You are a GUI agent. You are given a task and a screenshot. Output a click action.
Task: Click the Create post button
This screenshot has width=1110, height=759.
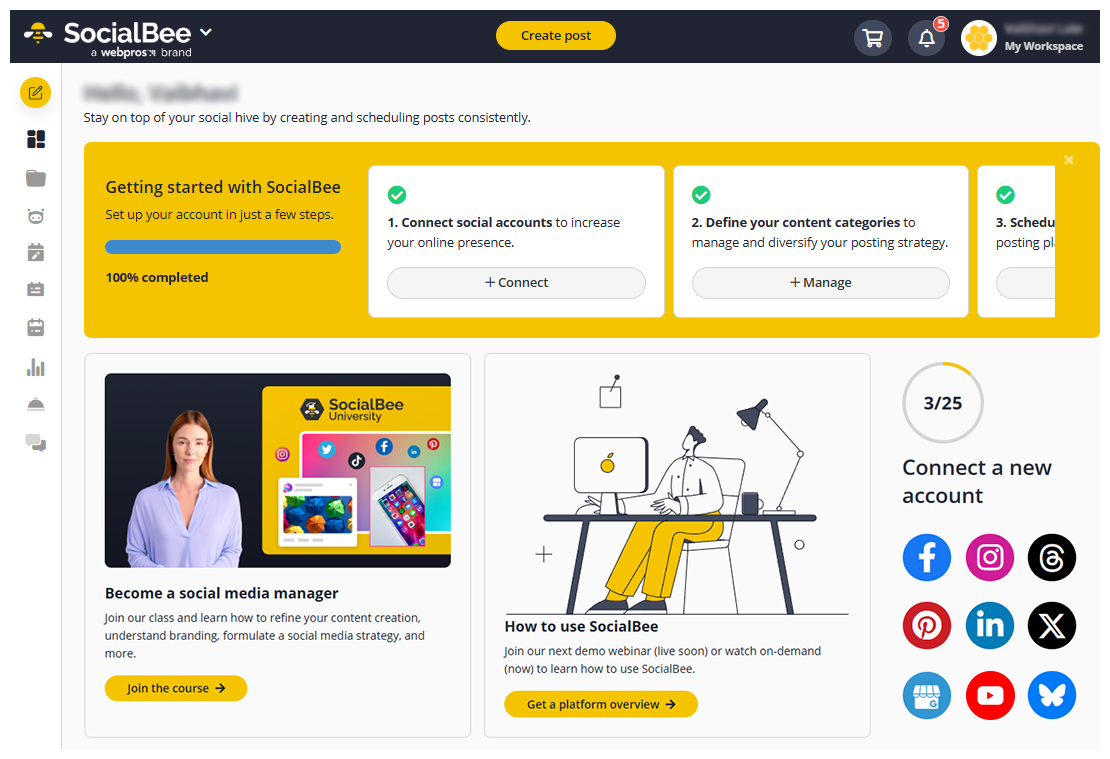click(556, 35)
